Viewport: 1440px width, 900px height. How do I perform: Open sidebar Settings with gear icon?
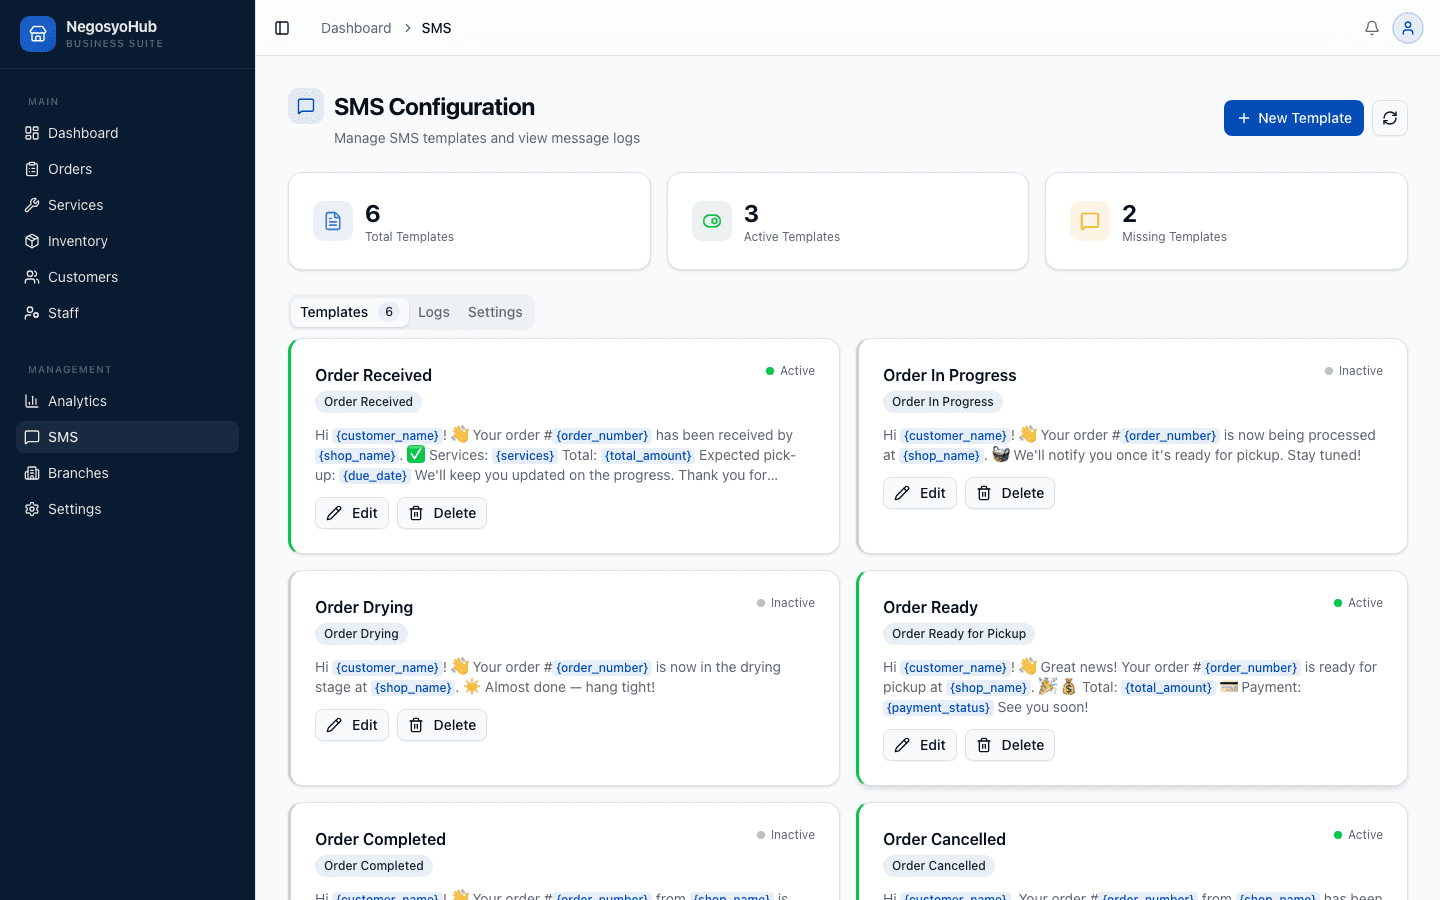(74, 509)
